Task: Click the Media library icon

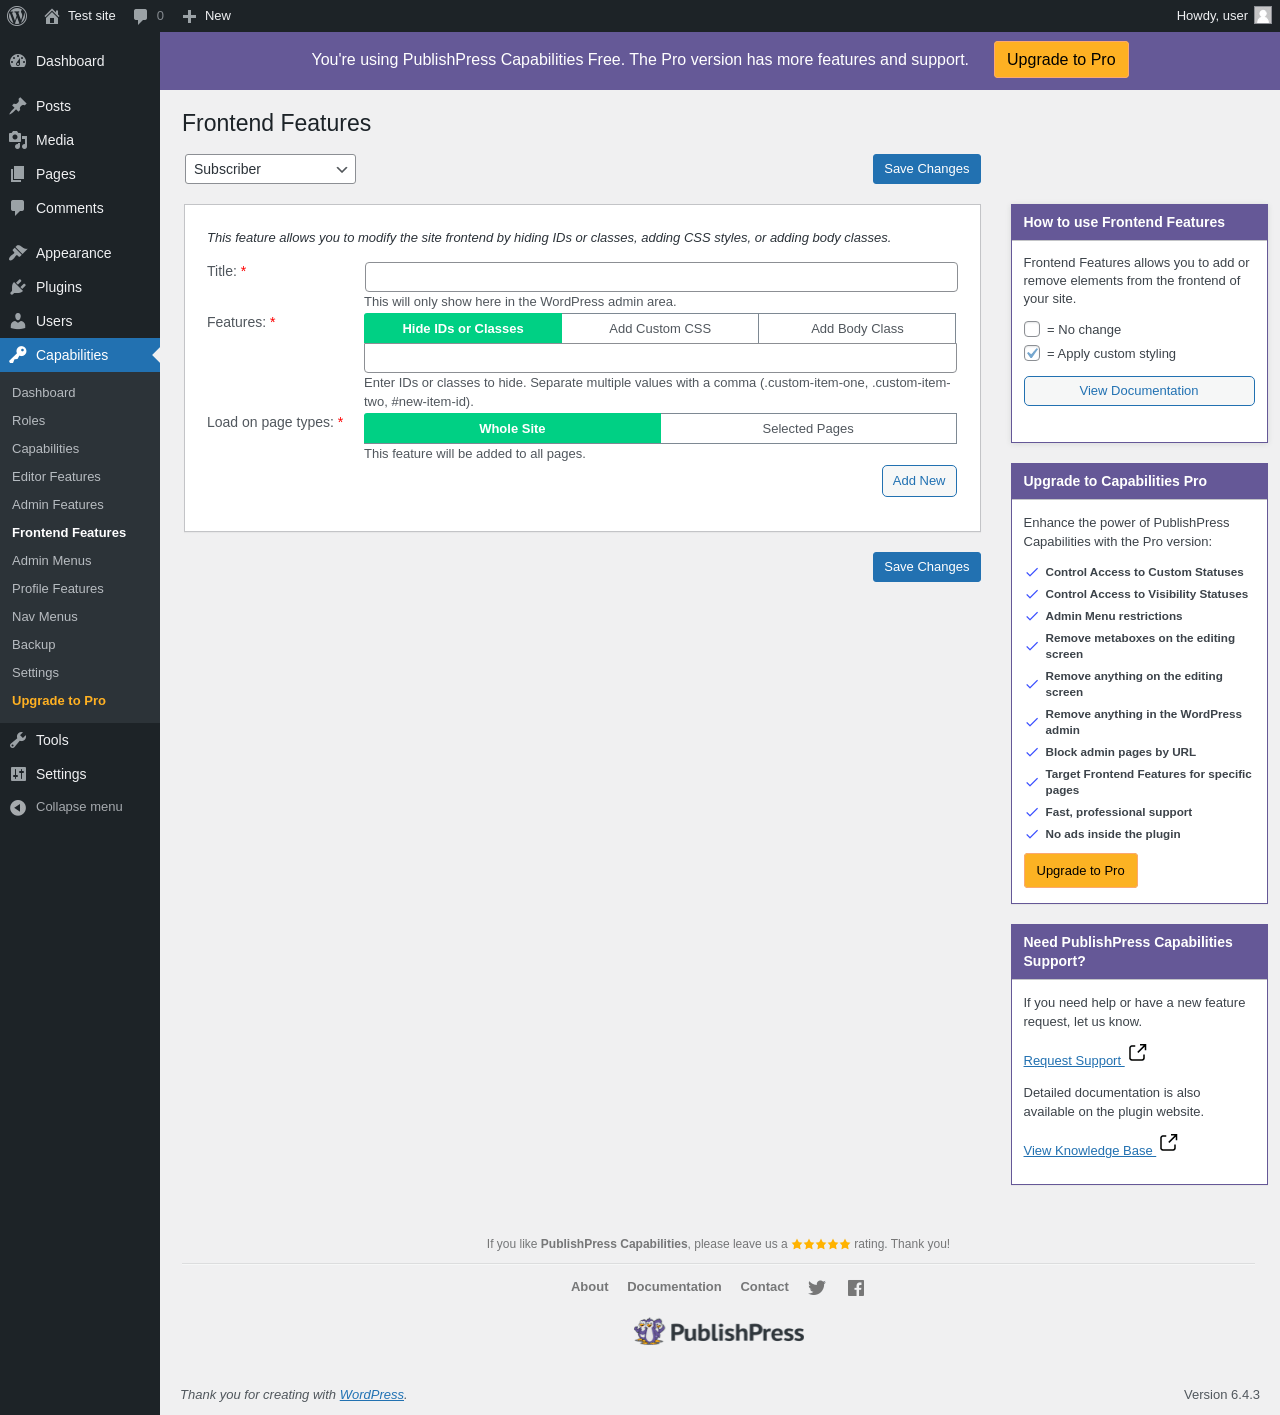Action: click(x=18, y=140)
